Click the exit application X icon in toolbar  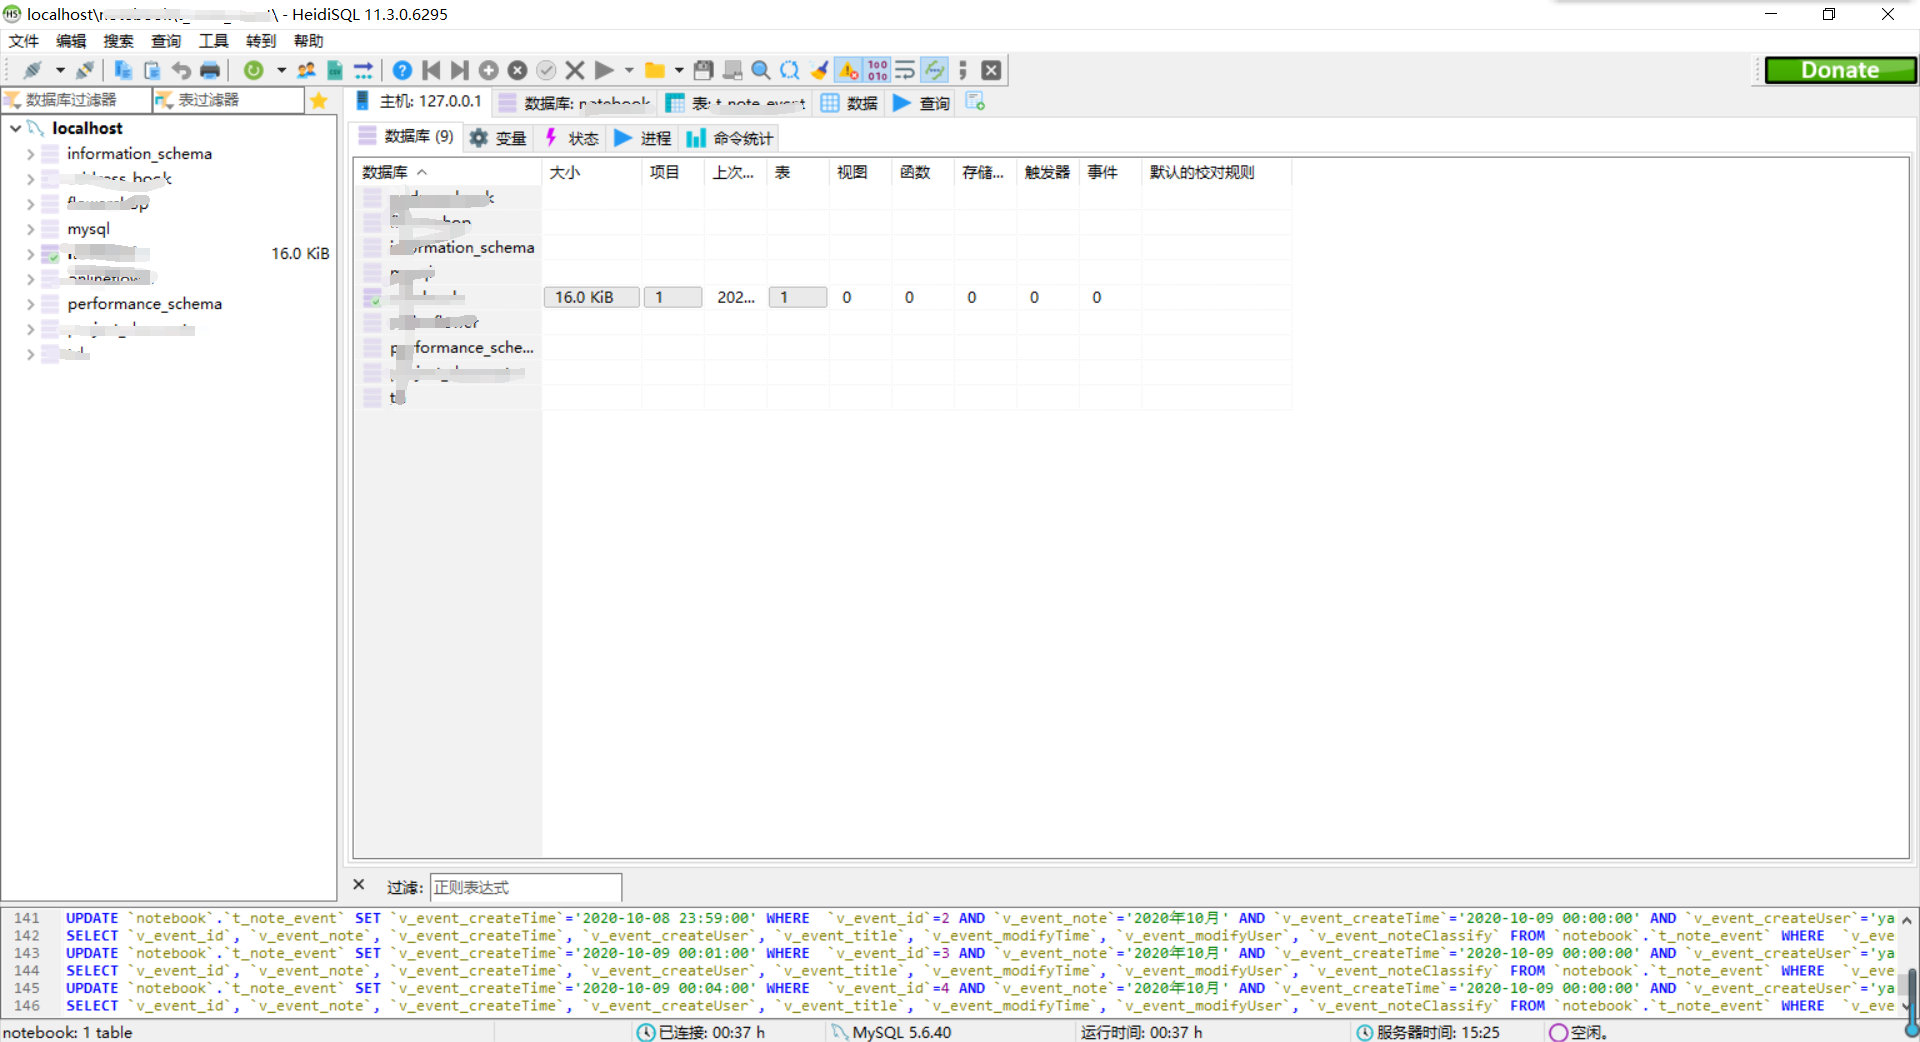click(991, 70)
